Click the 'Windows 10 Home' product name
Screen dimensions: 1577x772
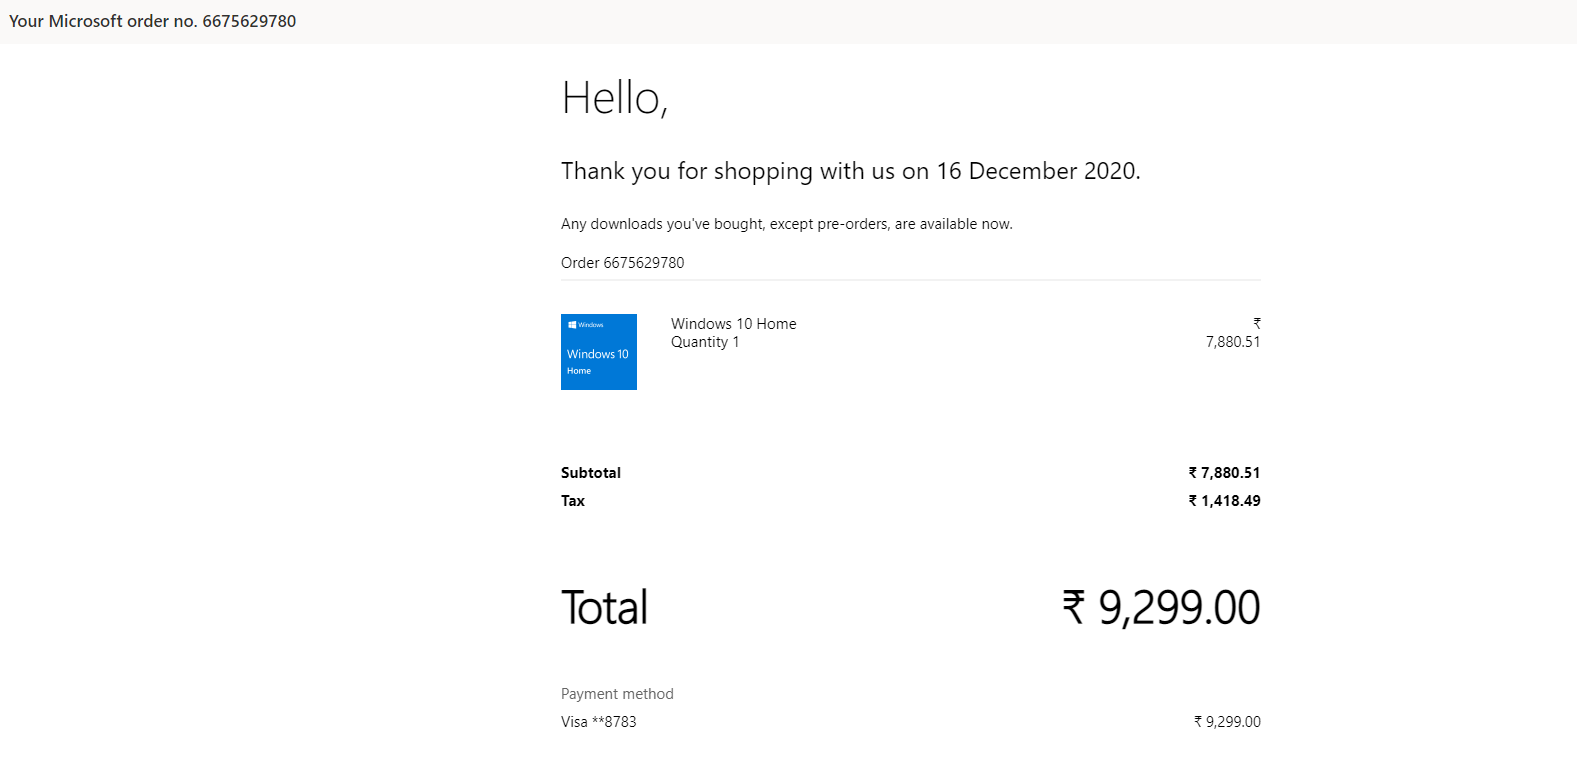pos(733,324)
